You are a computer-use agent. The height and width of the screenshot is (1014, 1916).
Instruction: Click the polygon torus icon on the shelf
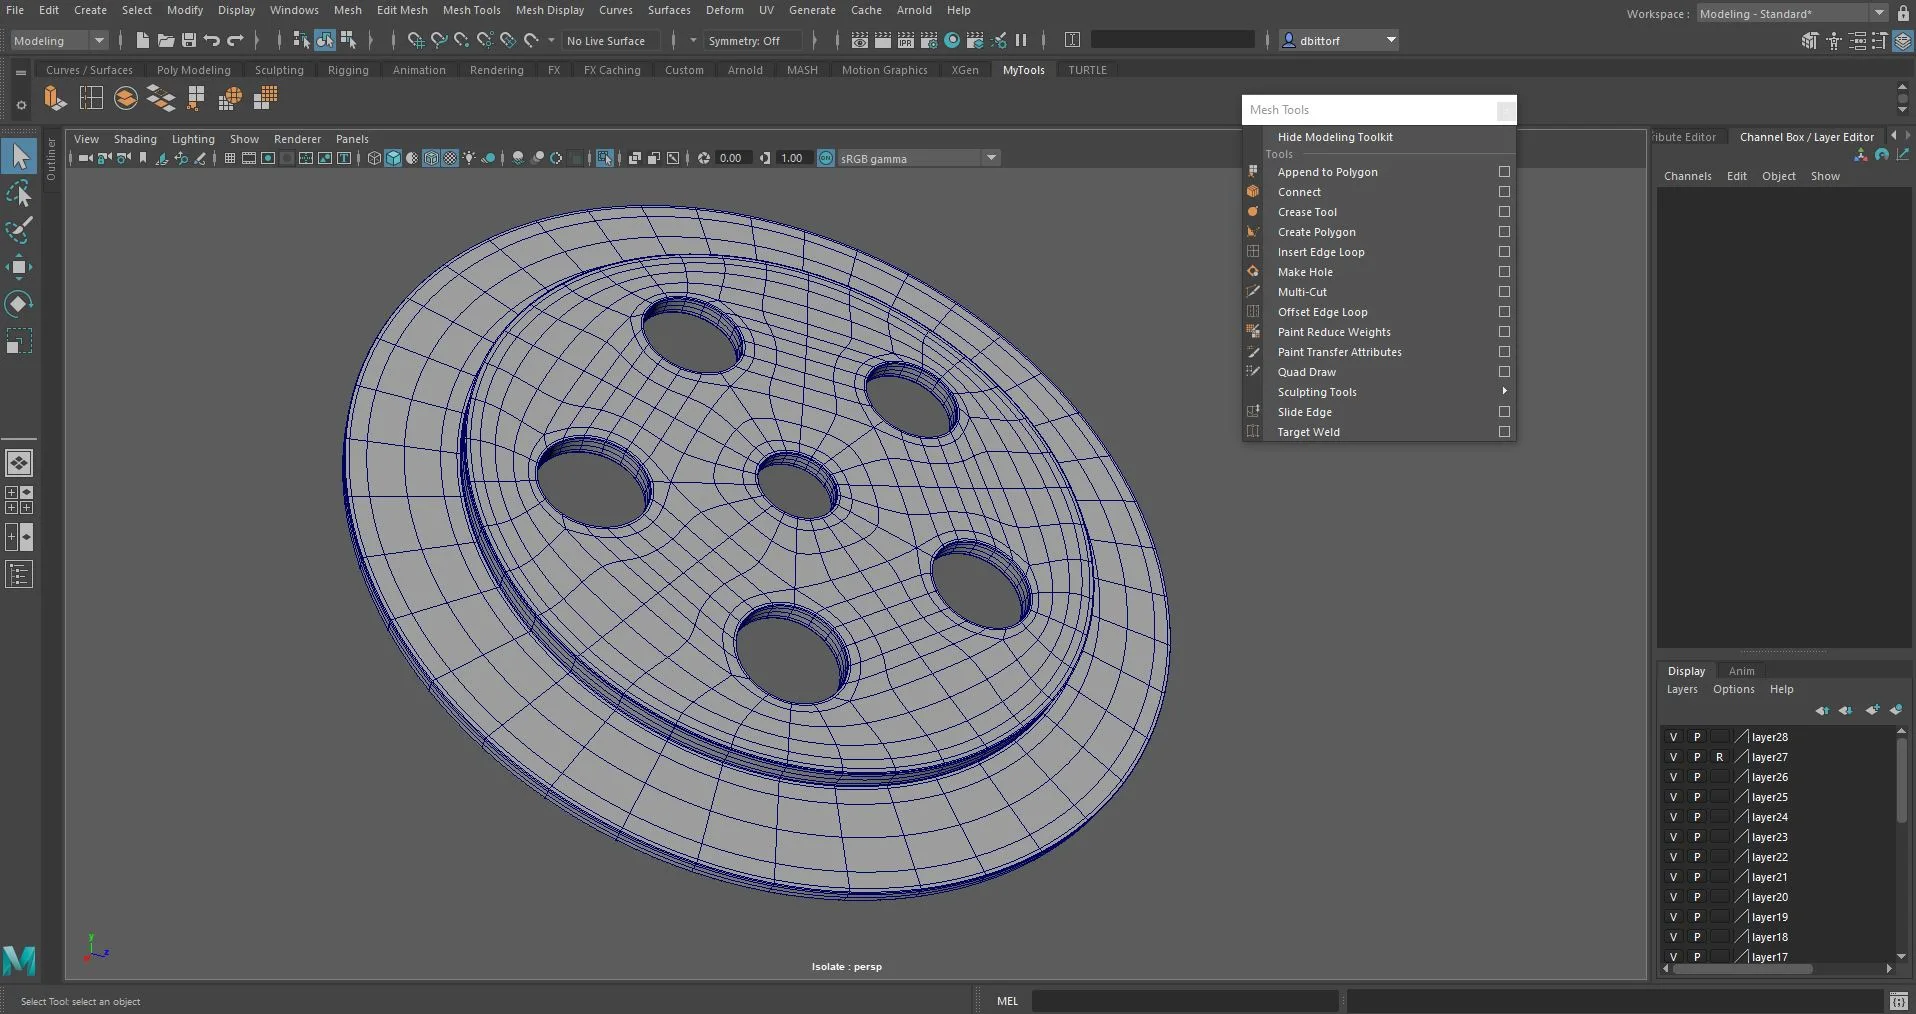click(125, 97)
